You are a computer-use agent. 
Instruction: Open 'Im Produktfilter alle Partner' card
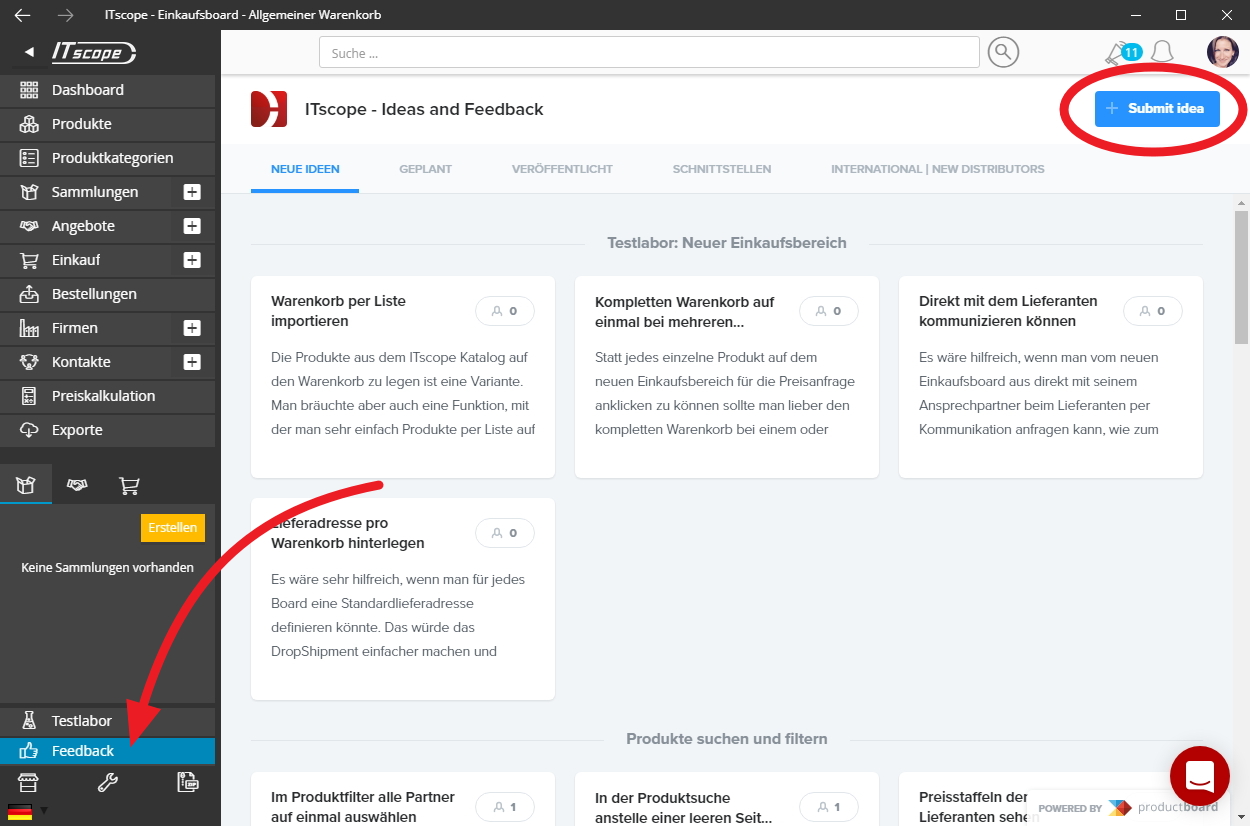click(403, 799)
